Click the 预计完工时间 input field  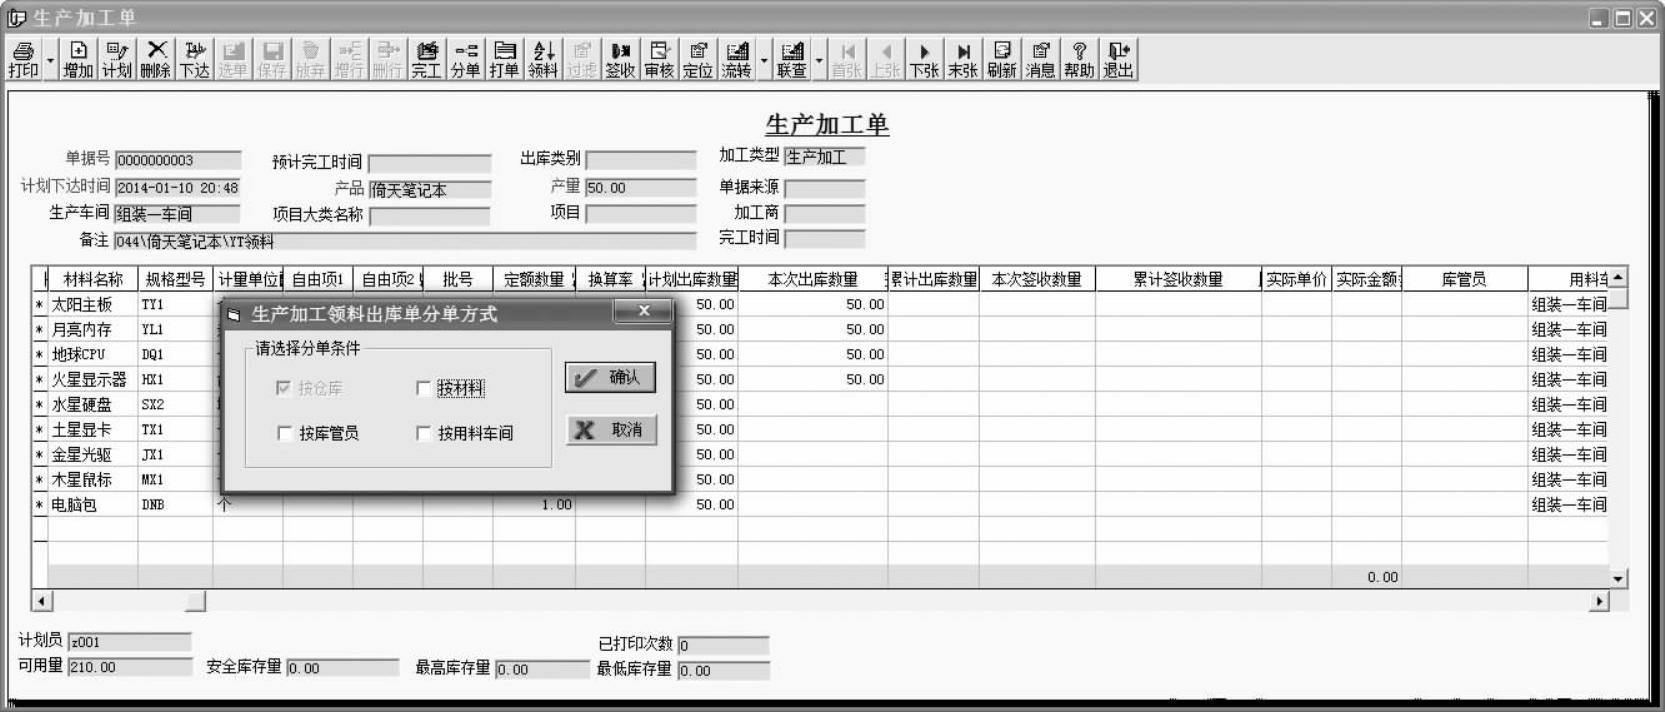[x=430, y=163]
